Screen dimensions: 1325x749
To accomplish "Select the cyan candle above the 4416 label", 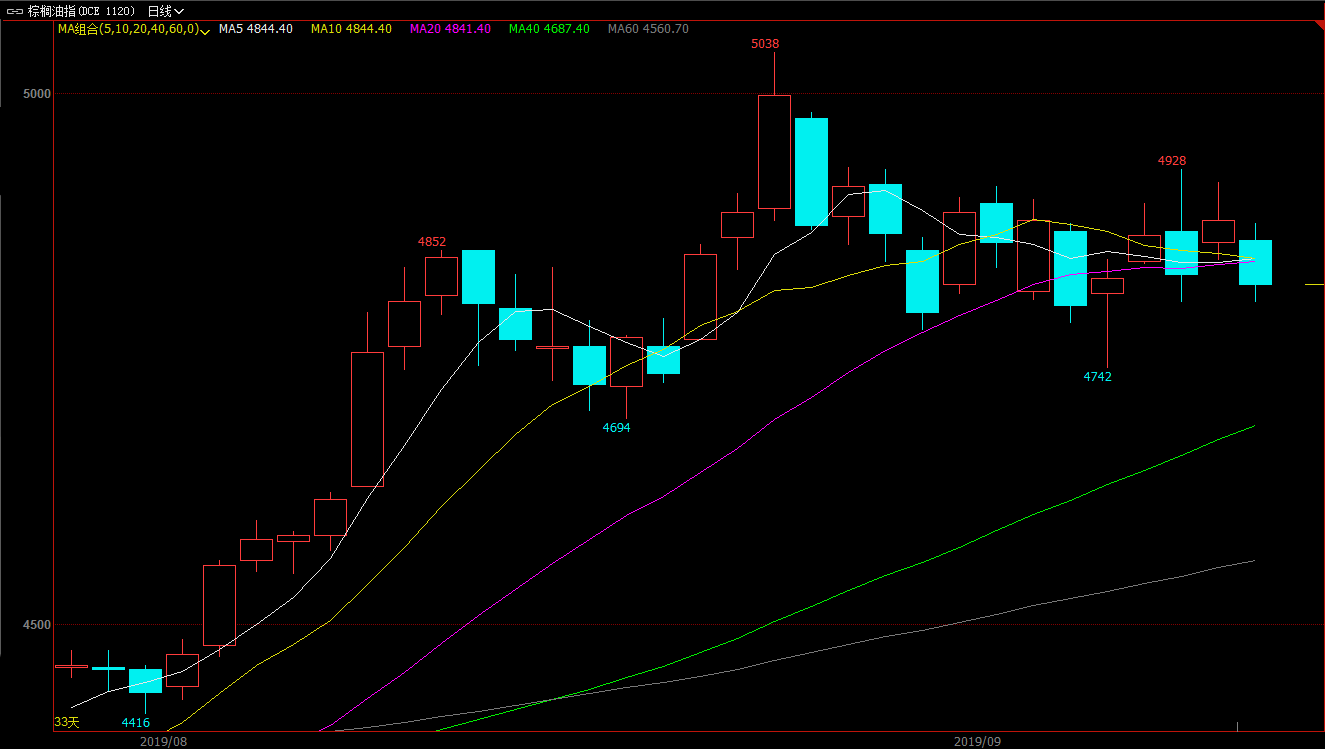I will click(x=145, y=680).
